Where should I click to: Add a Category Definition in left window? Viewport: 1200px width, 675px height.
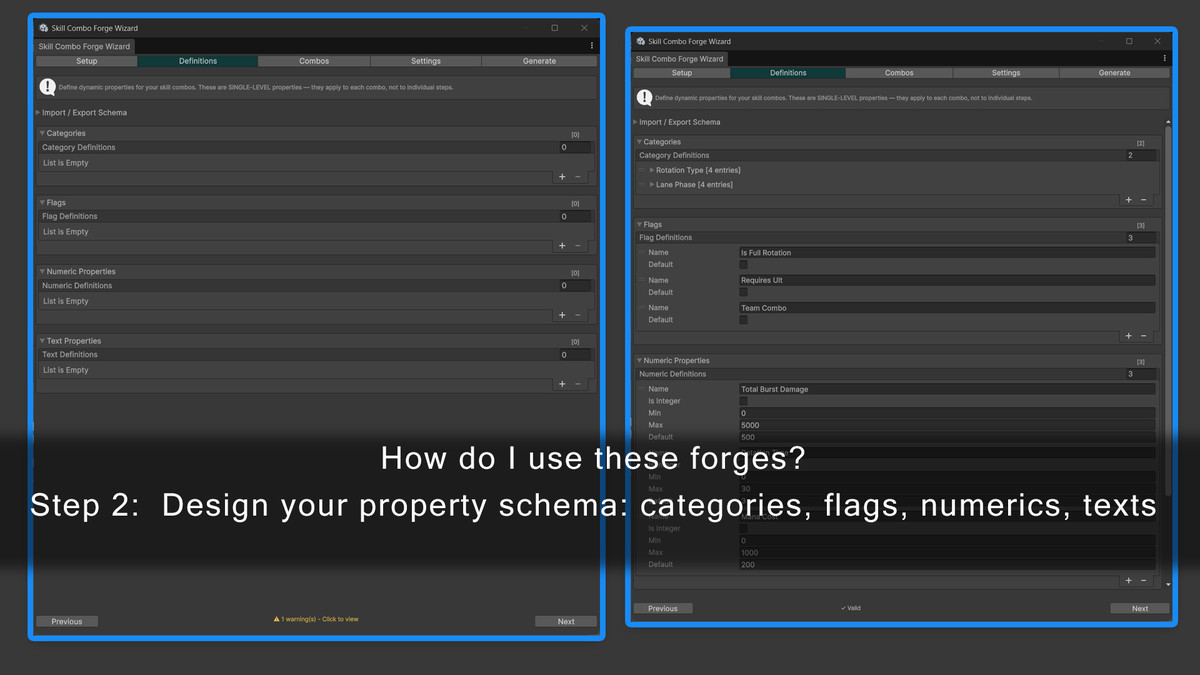click(562, 177)
